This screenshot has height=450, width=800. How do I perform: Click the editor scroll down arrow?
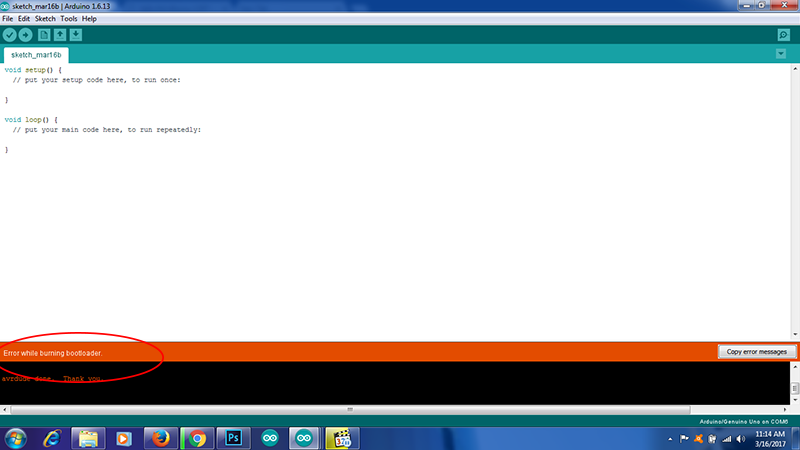(795, 335)
